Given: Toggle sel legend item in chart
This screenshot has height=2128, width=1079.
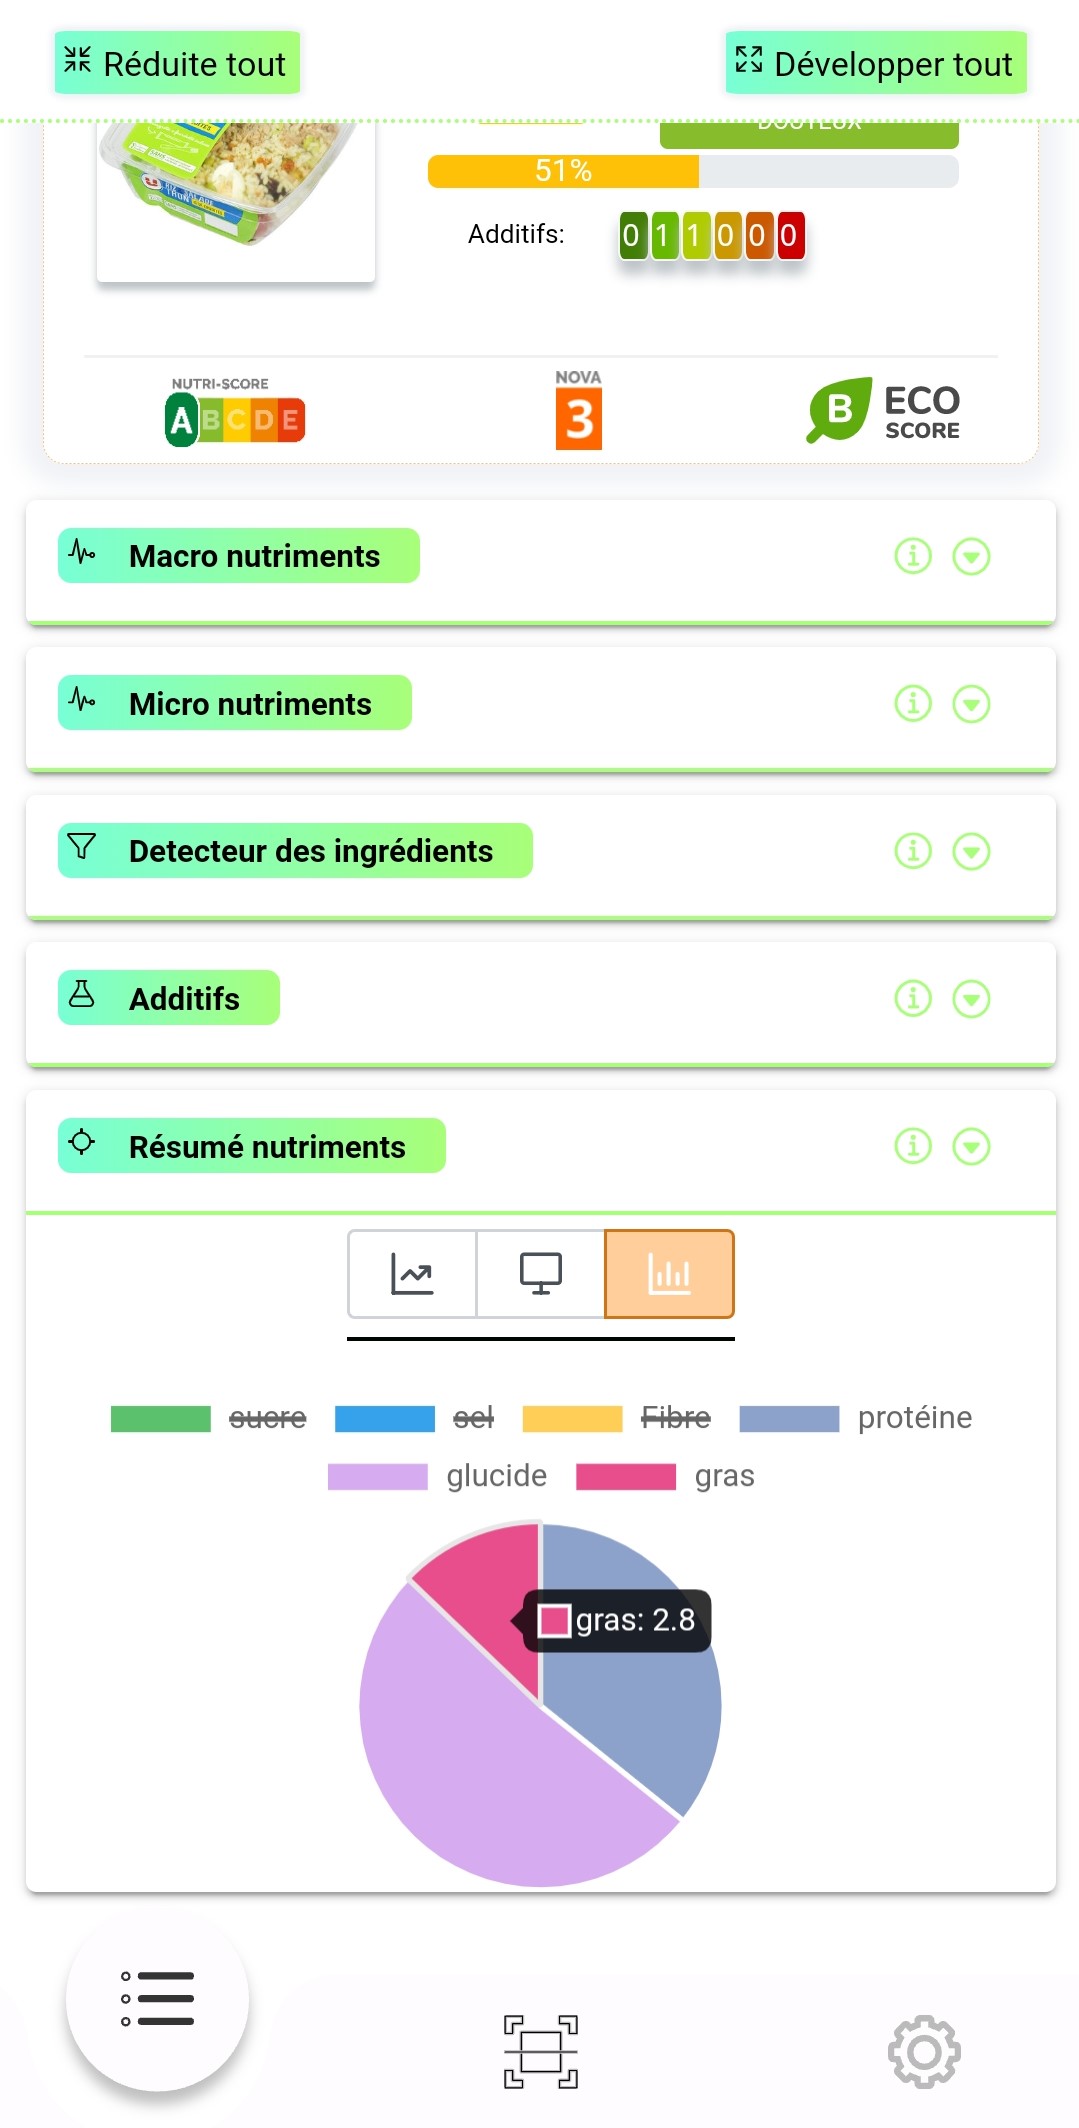Looking at the screenshot, I should [x=414, y=1418].
